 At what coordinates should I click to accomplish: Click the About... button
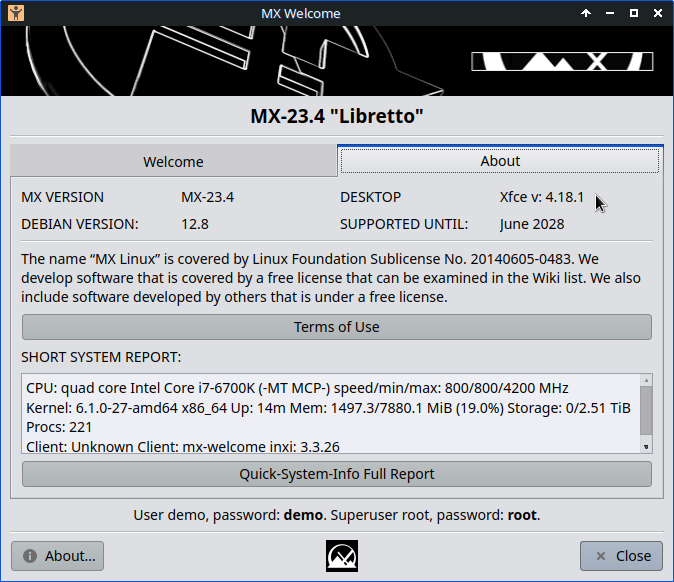coord(58,556)
